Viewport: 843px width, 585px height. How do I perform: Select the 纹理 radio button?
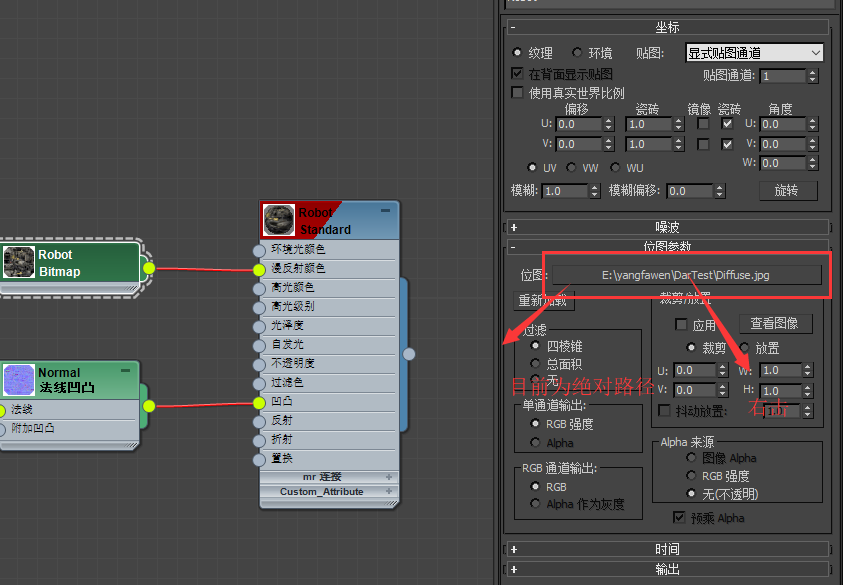tap(517, 52)
